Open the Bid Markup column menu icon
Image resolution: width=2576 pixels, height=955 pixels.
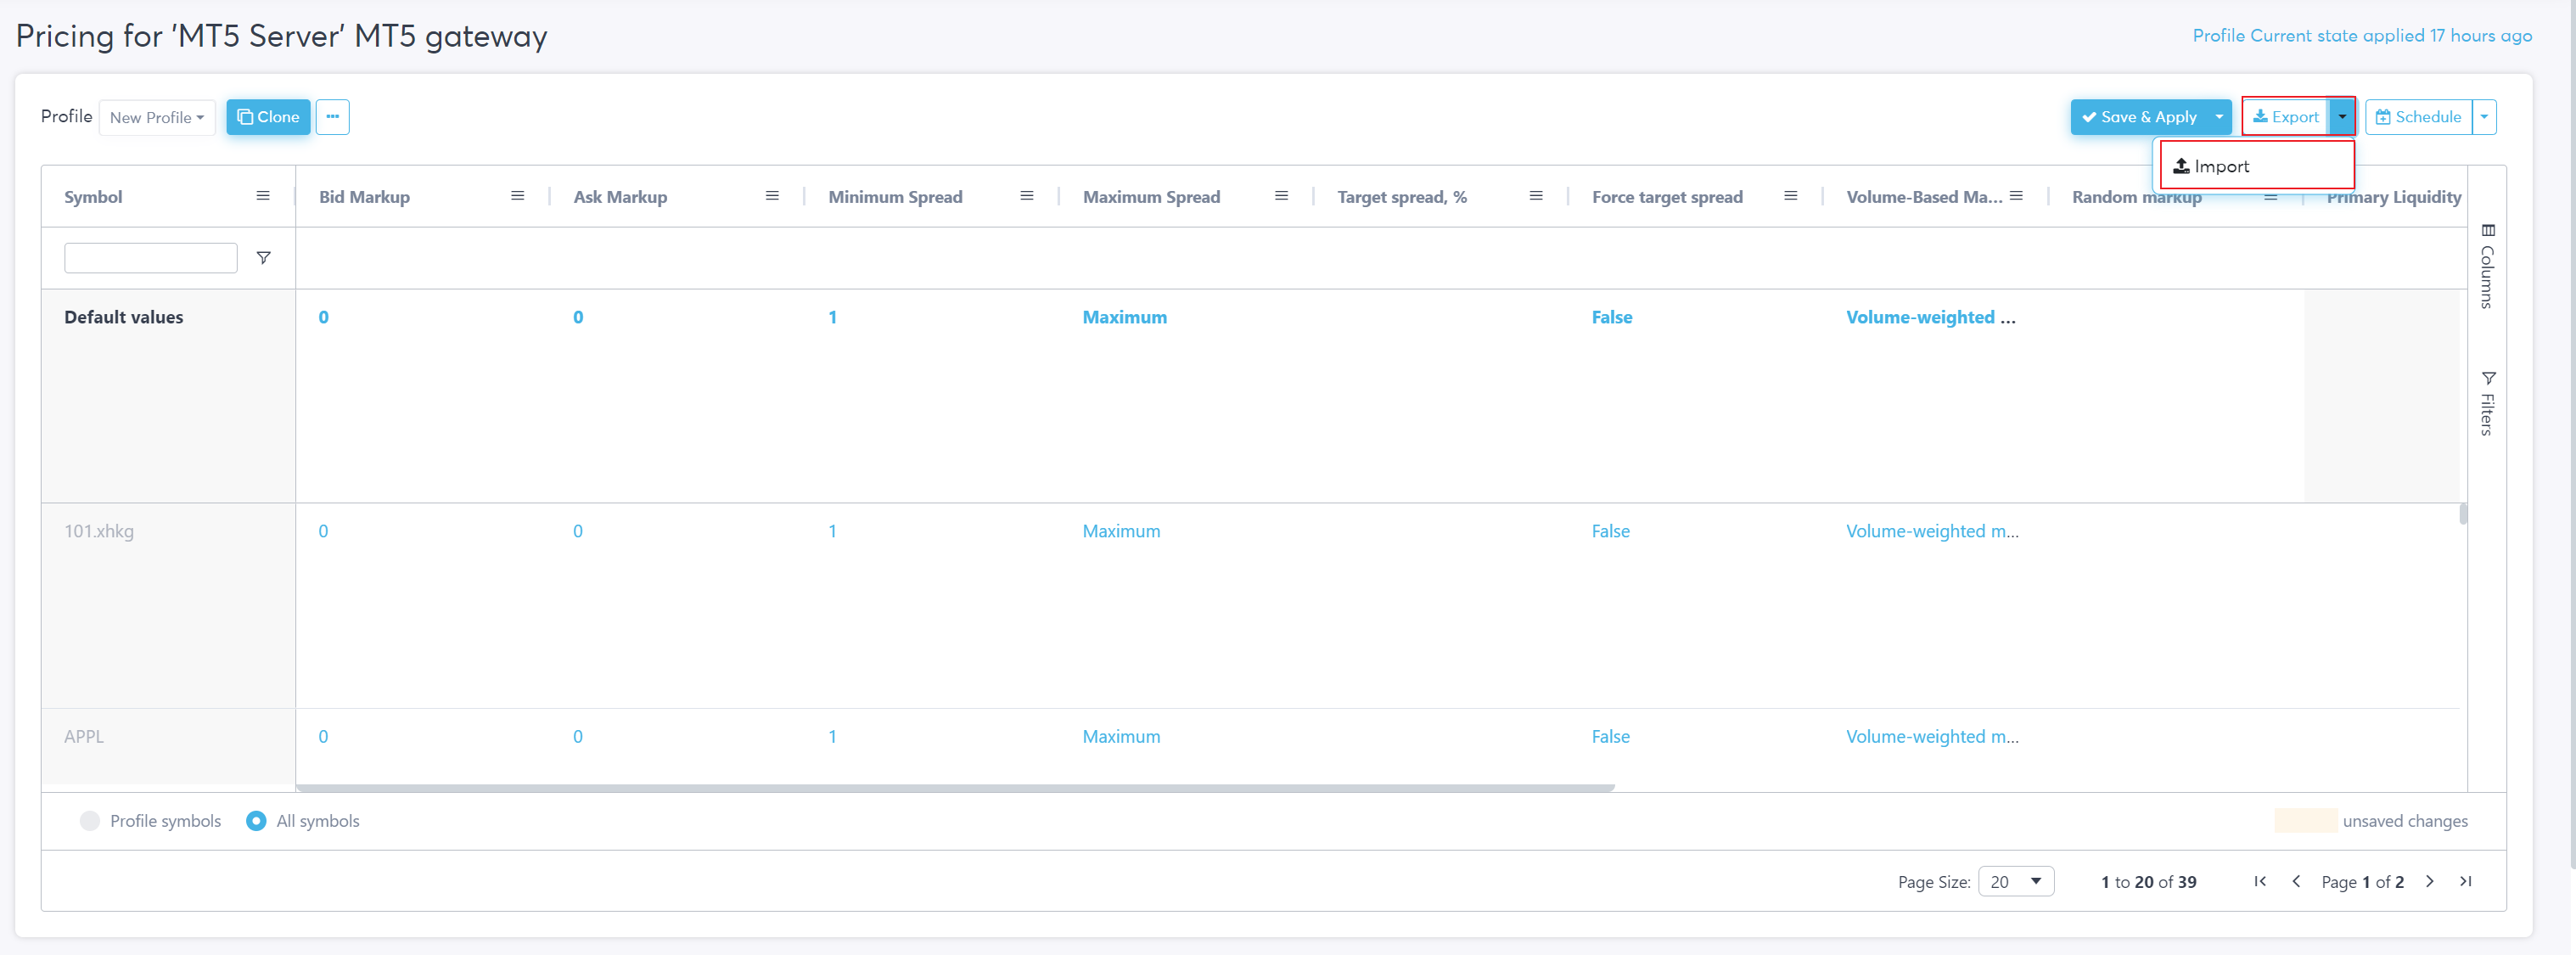click(517, 196)
